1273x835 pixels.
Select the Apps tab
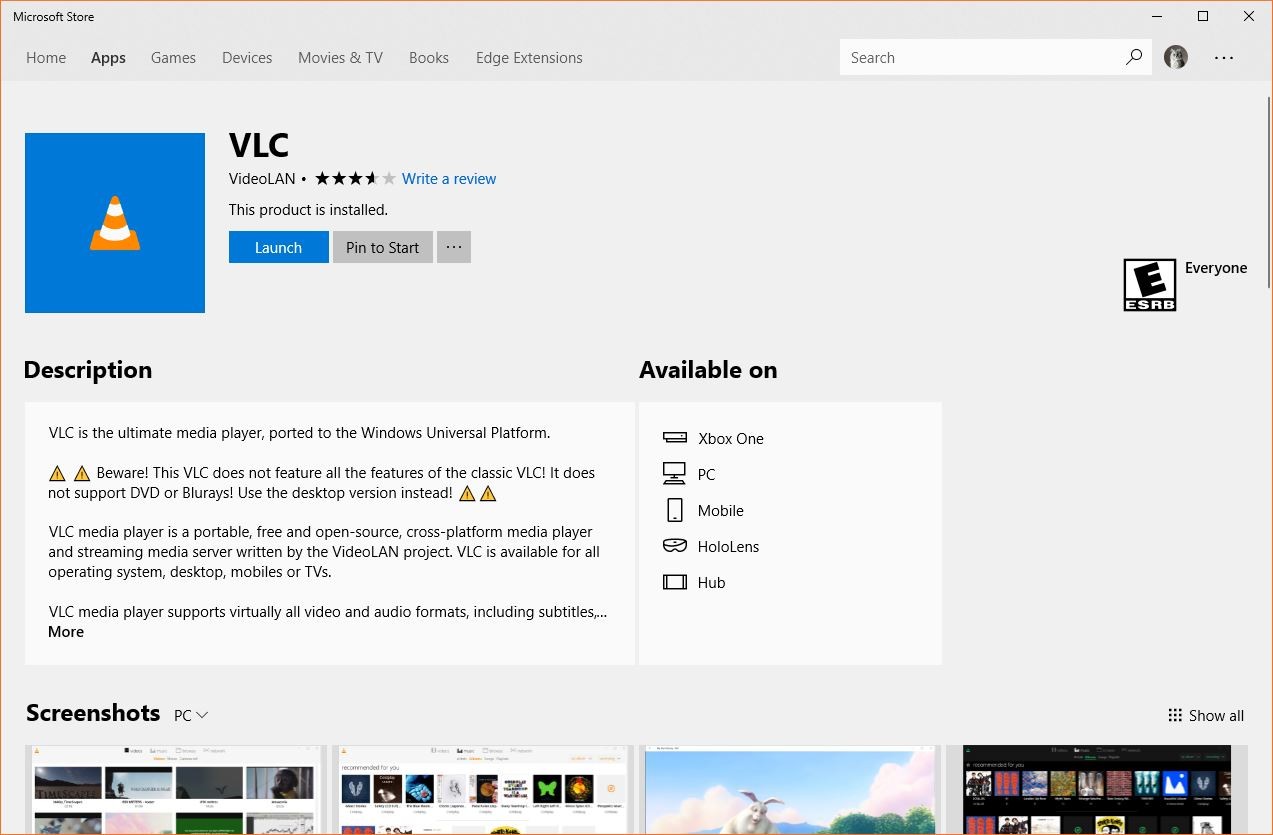(108, 58)
